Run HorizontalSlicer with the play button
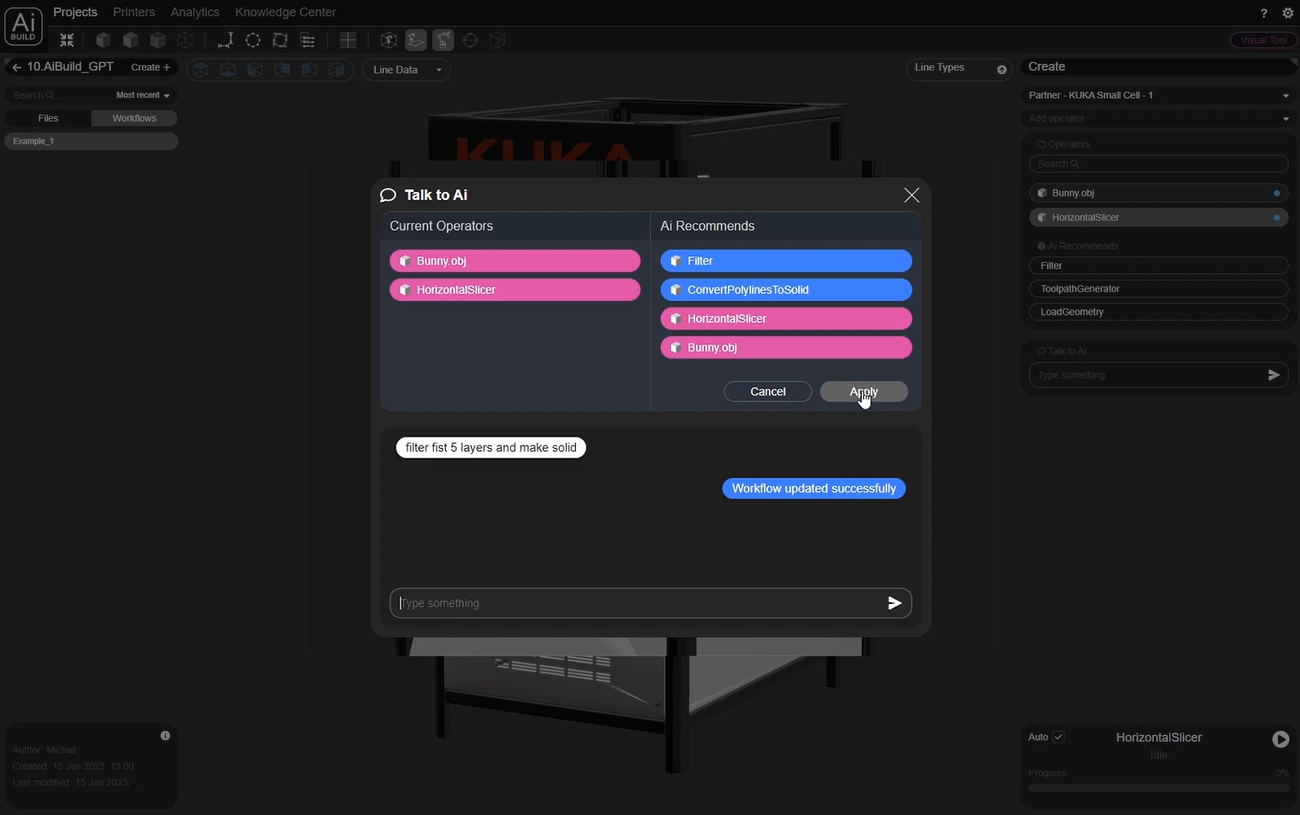 pos(1280,739)
